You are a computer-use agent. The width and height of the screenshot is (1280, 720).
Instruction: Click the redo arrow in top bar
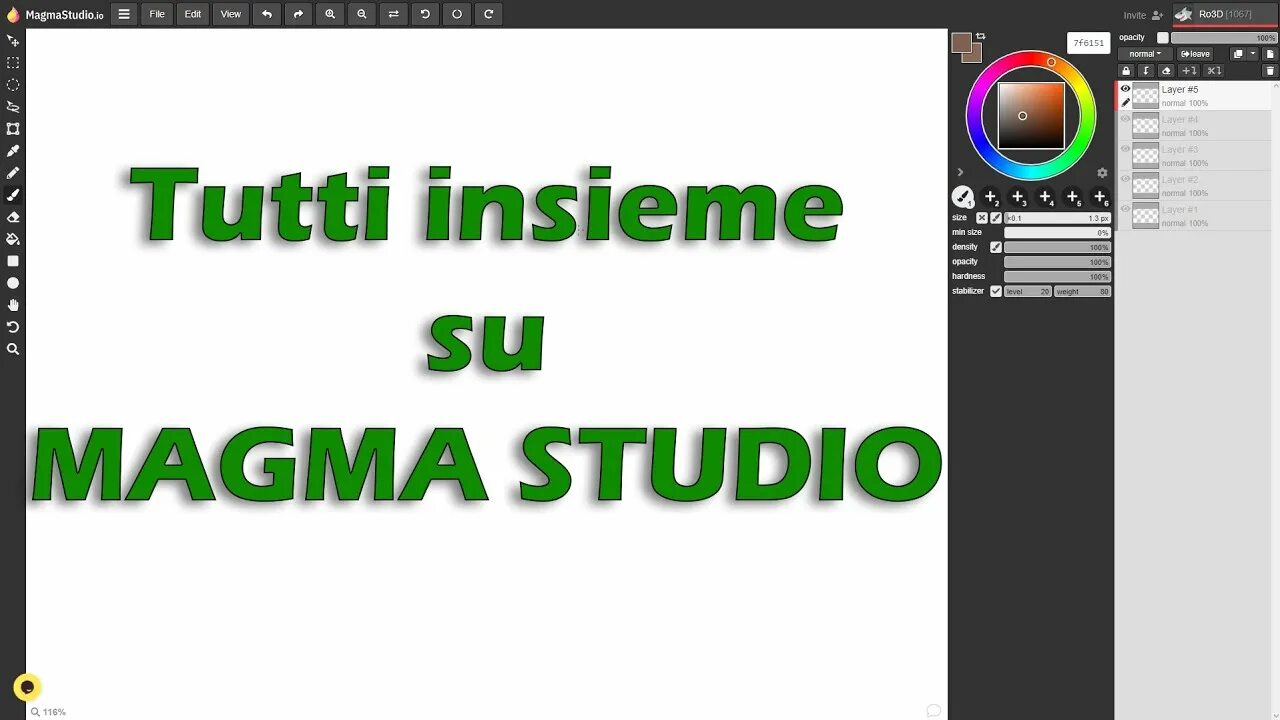[x=298, y=14]
